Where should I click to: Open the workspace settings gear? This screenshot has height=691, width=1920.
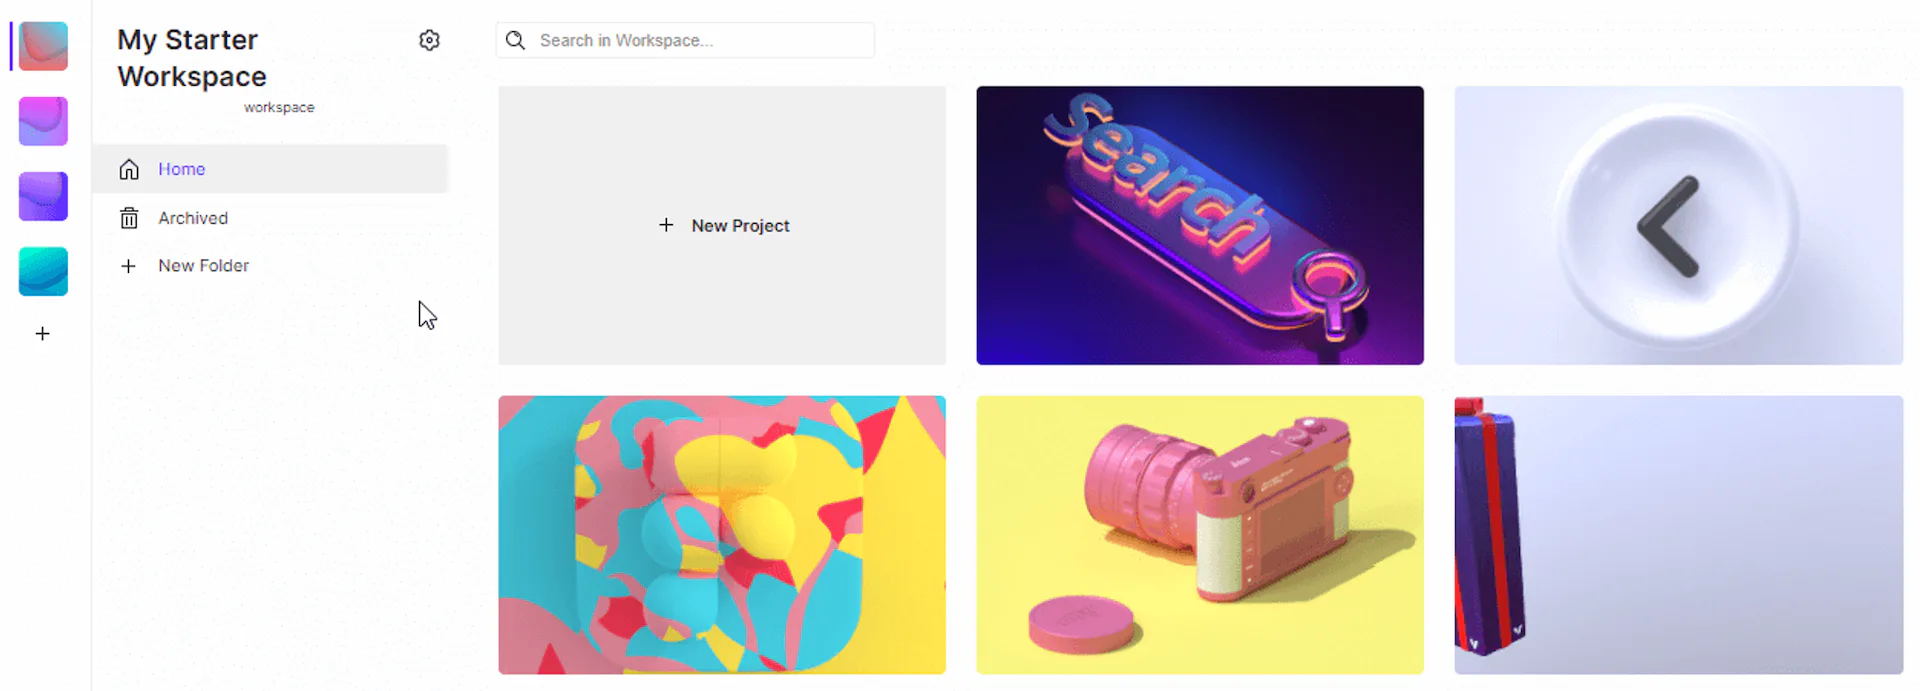pos(429,40)
